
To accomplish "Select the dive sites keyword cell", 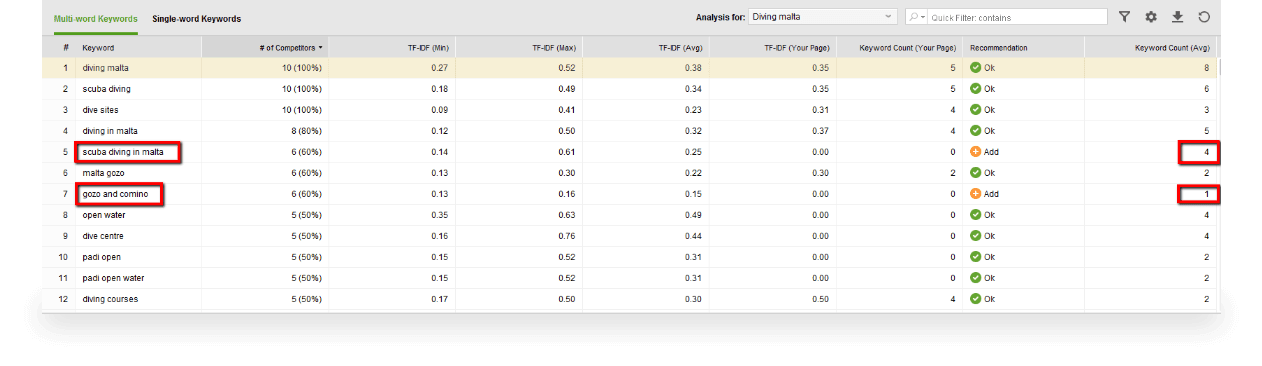I will pos(139,110).
